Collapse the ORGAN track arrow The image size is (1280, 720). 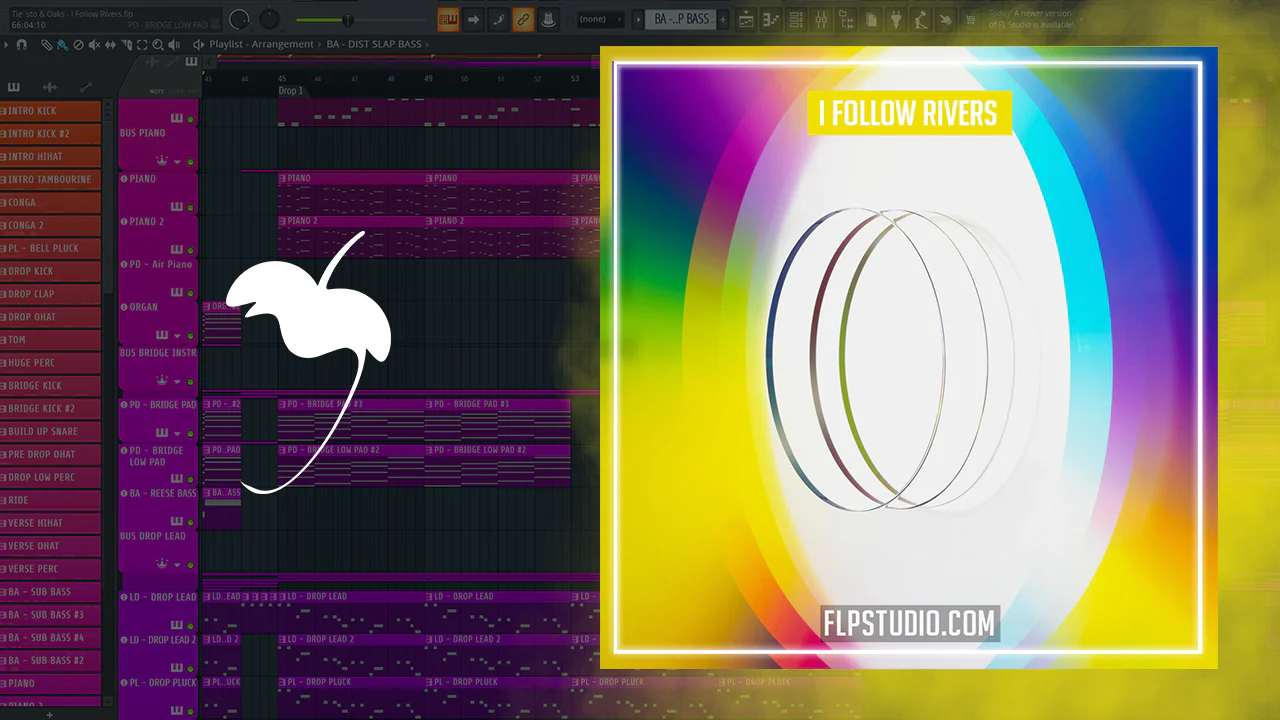[178, 336]
